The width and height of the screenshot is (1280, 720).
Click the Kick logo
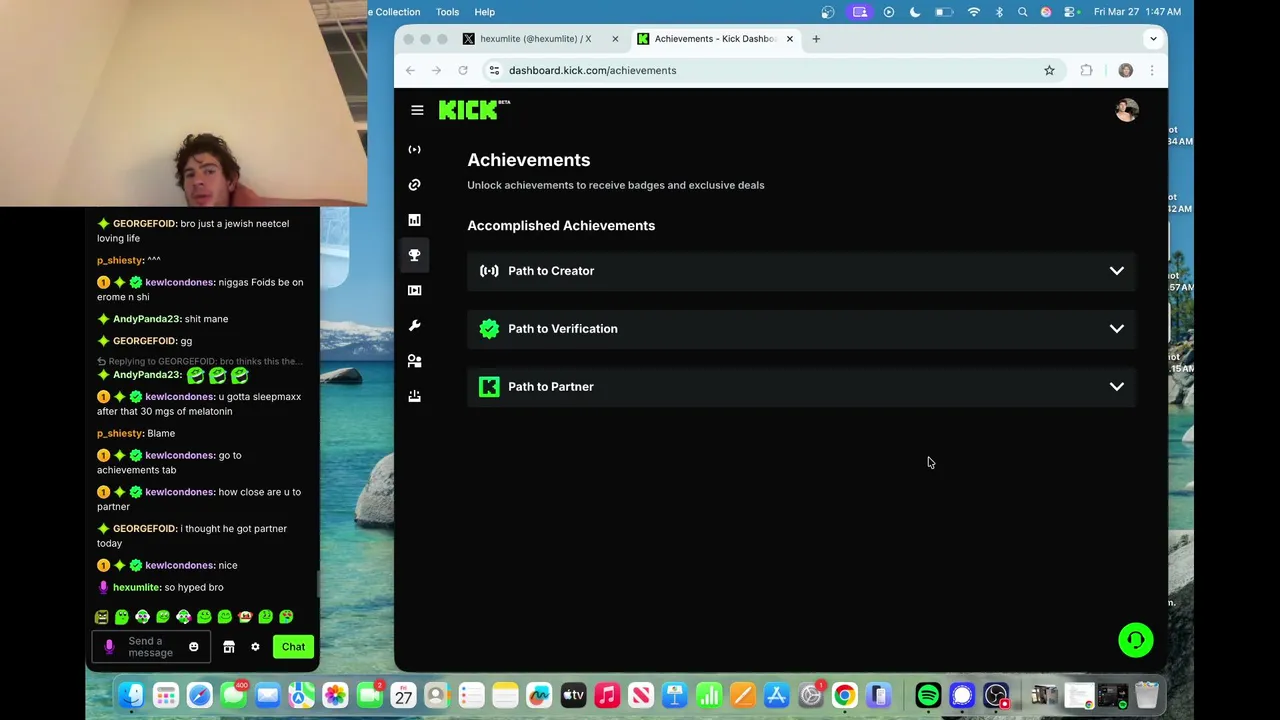point(474,110)
